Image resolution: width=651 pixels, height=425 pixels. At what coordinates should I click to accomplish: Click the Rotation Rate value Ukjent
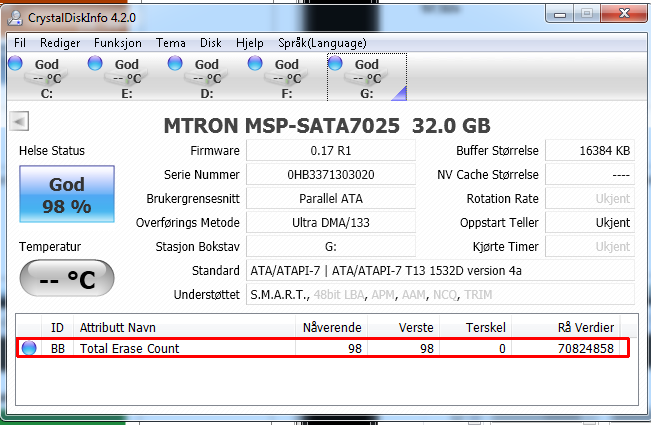click(x=590, y=198)
